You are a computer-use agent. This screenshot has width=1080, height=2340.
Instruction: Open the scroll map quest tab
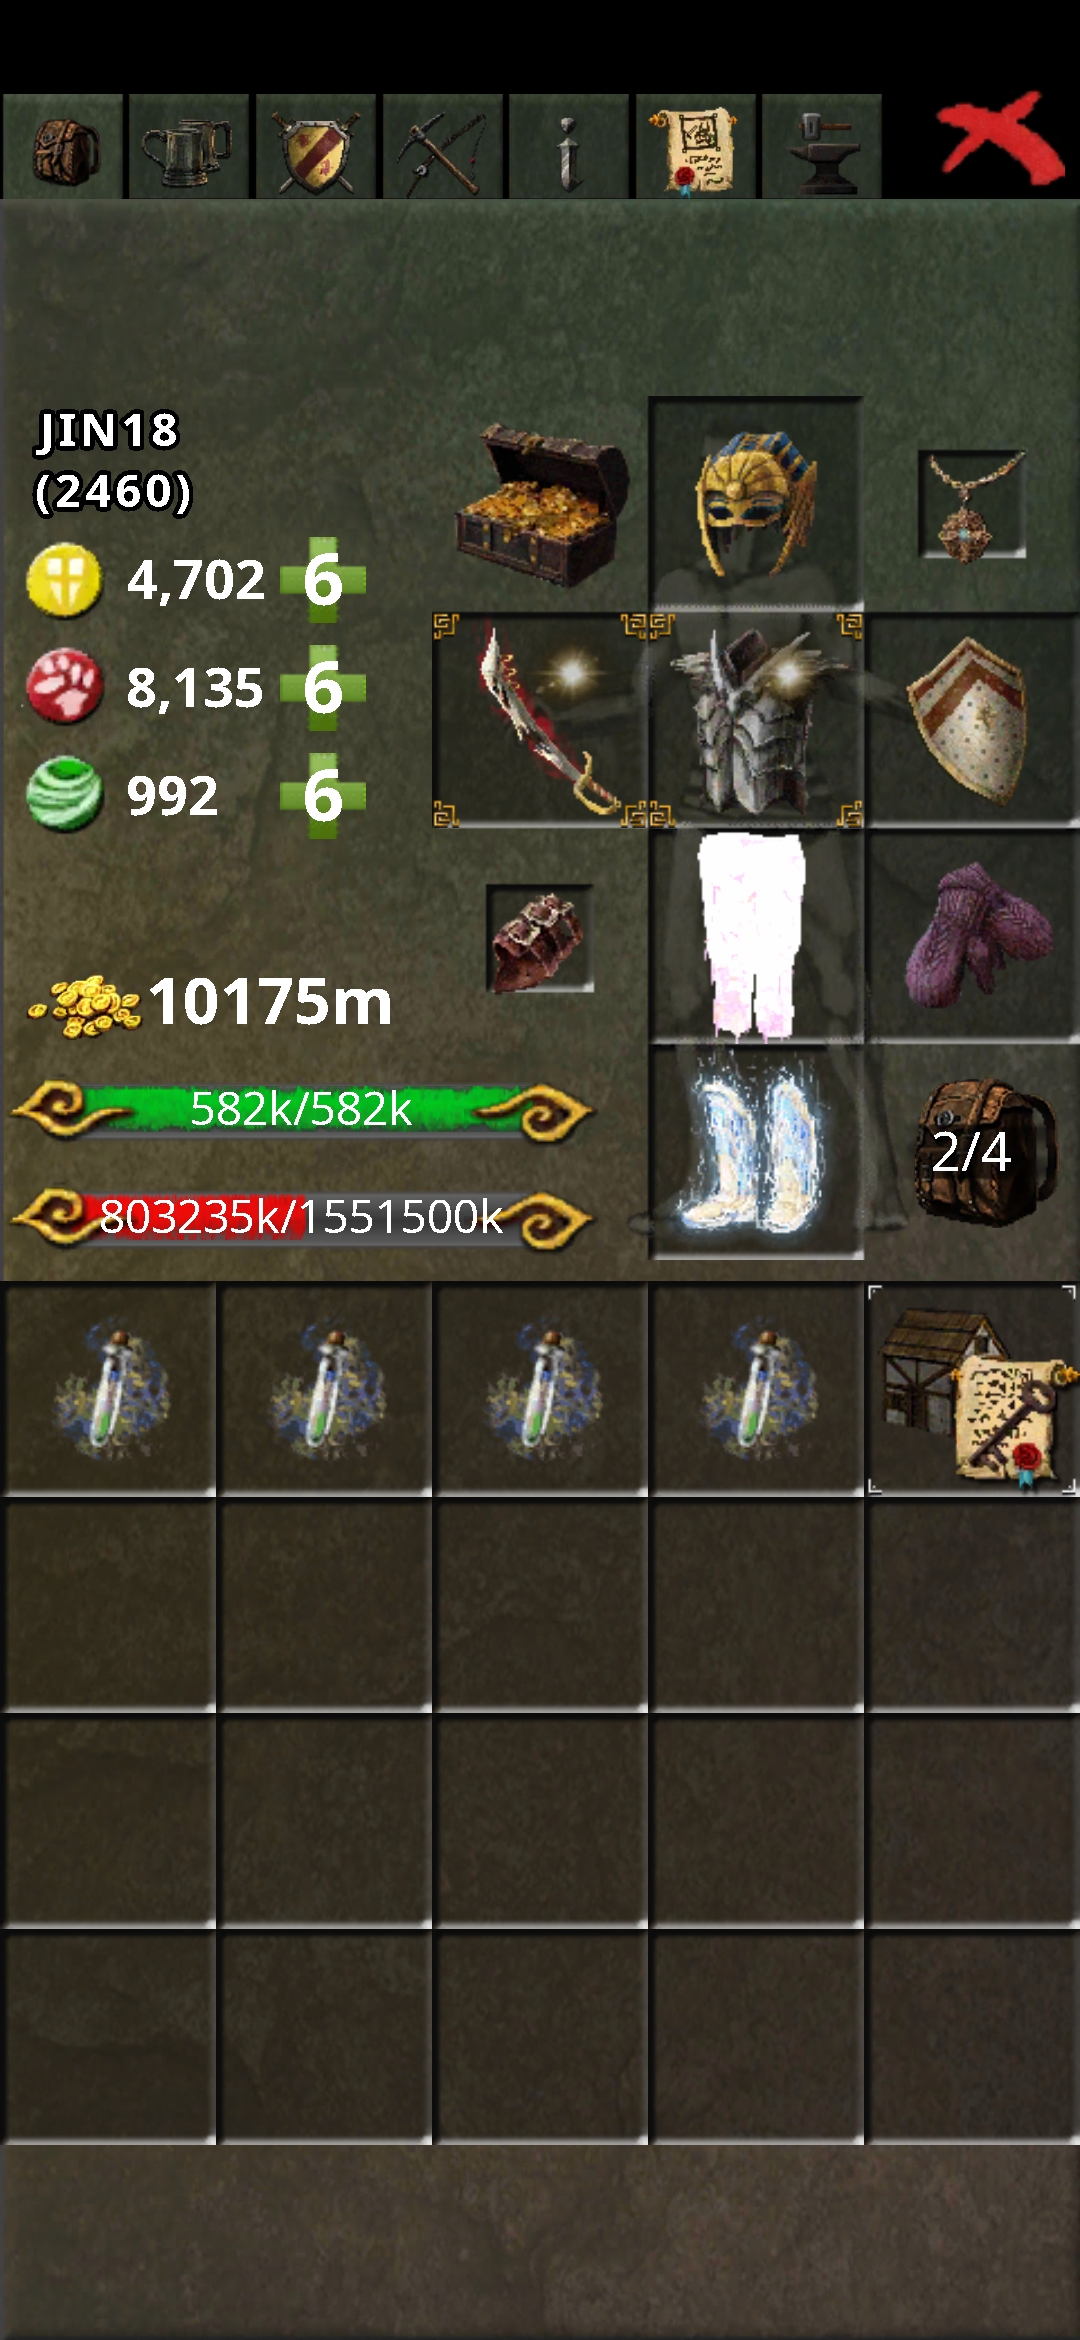point(696,147)
